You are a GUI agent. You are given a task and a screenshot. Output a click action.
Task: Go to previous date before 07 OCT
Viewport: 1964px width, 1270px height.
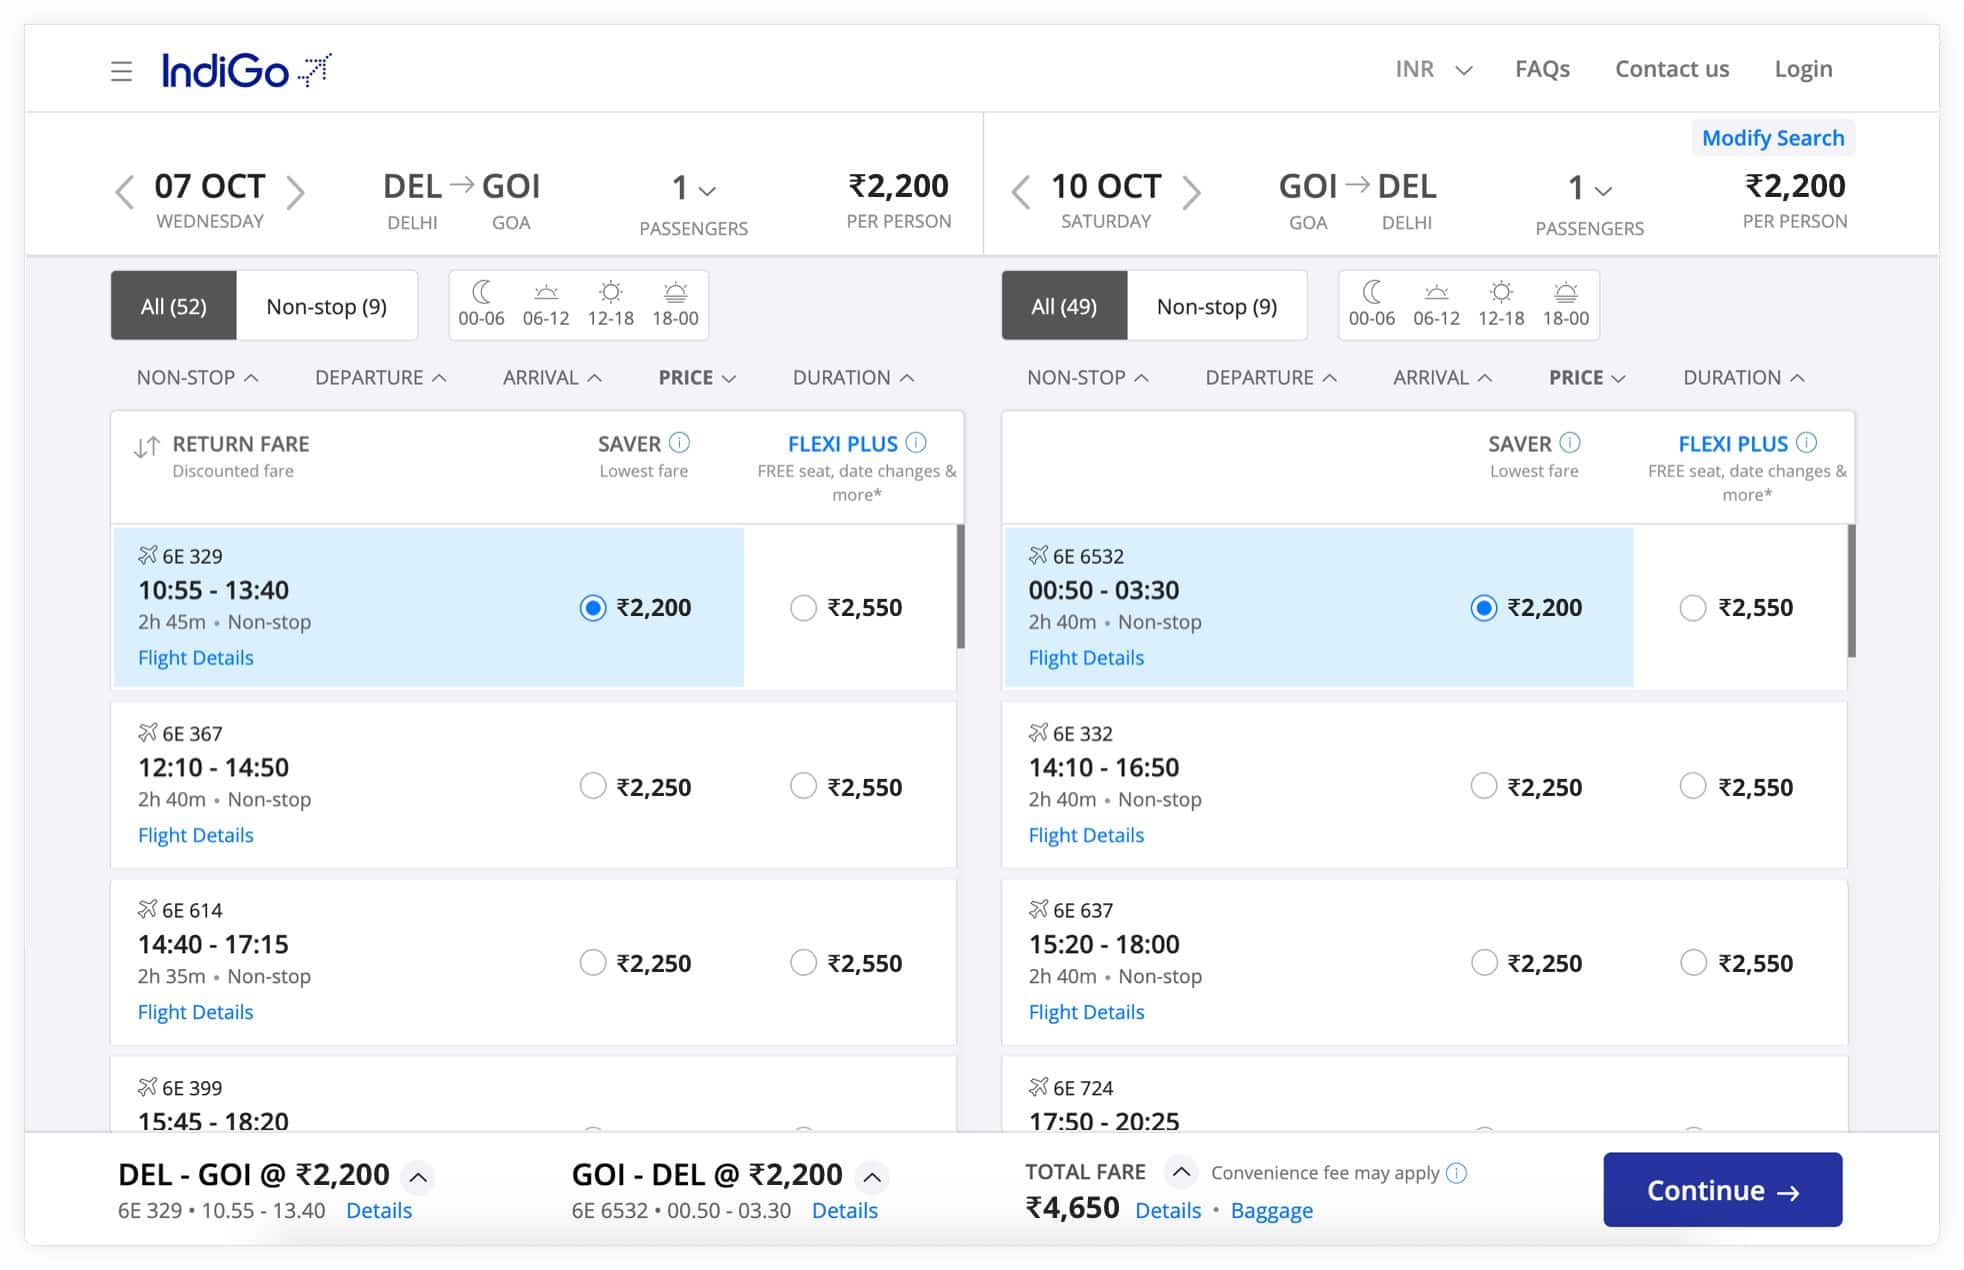(124, 191)
